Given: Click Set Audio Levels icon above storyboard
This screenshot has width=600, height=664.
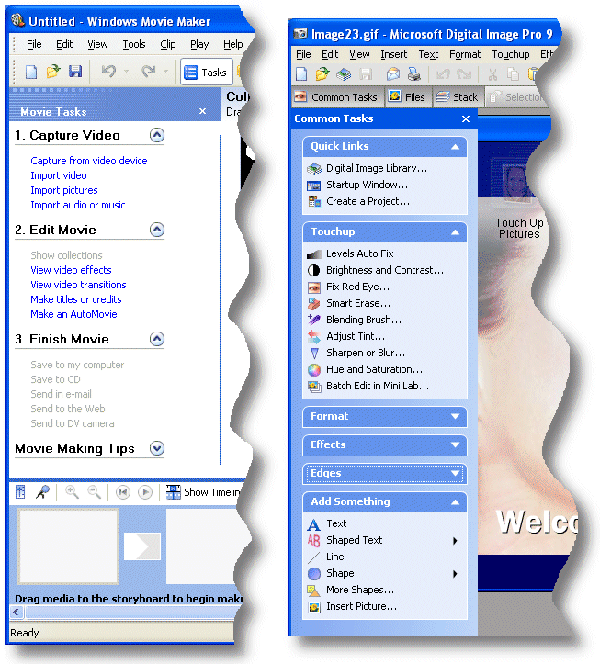Looking at the screenshot, I should point(20,492).
